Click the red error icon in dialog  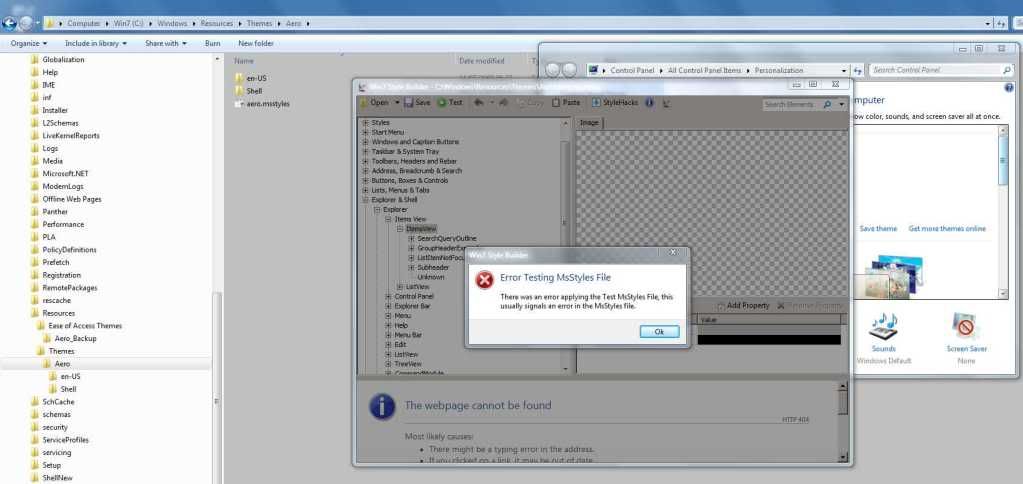pyautogui.click(x=484, y=280)
